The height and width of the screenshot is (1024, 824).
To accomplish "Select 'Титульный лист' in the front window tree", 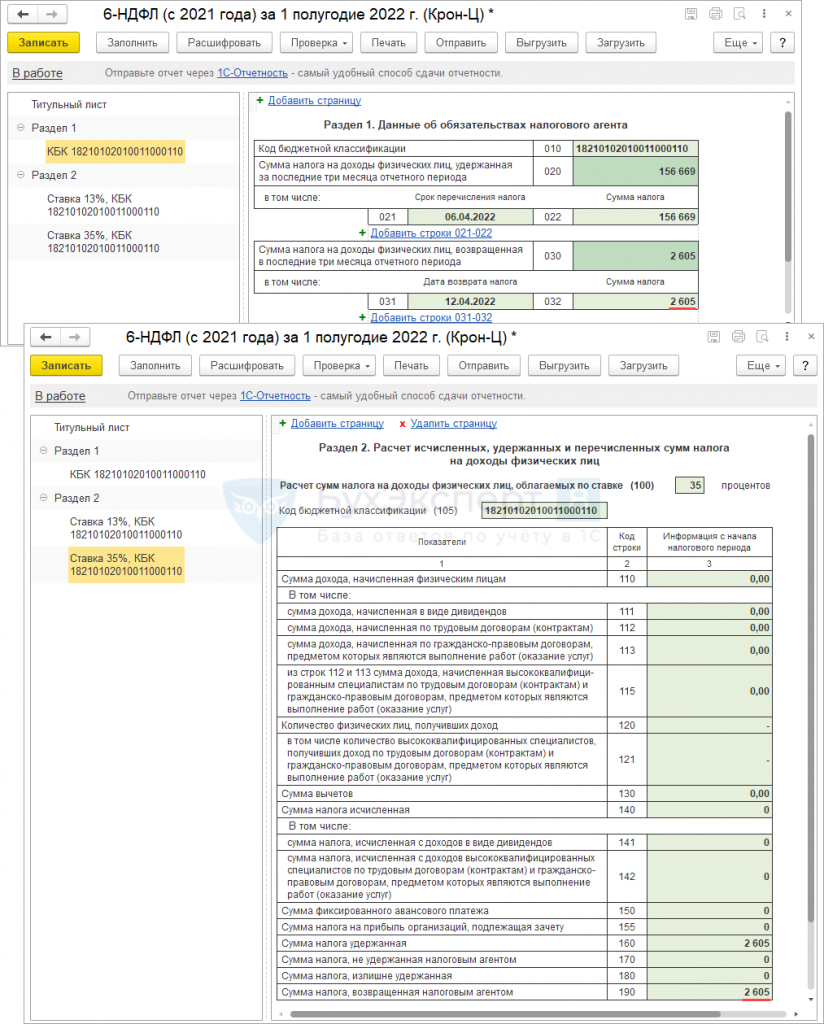I will (92, 427).
